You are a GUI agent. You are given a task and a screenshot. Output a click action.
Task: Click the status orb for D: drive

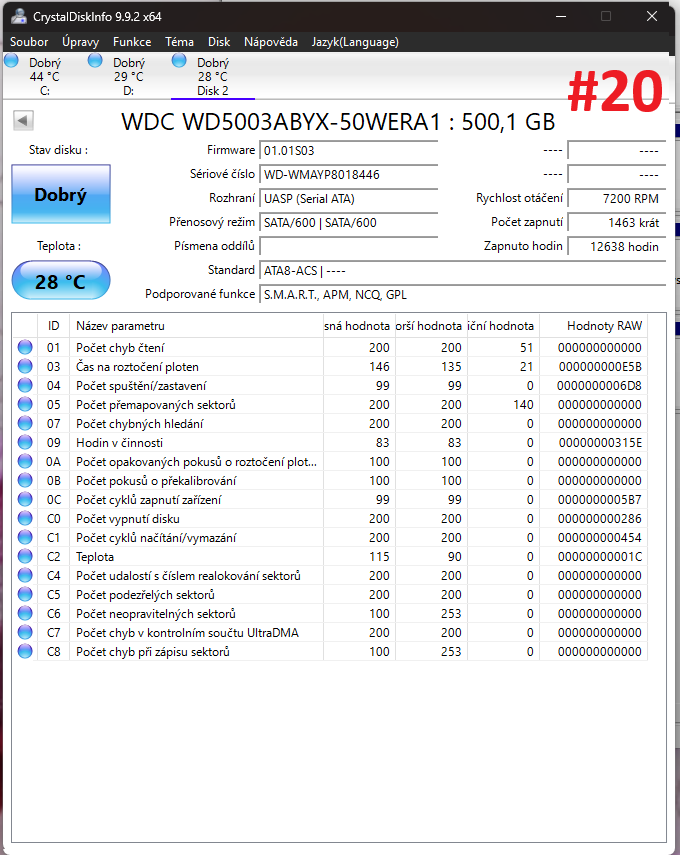(95, 61)
